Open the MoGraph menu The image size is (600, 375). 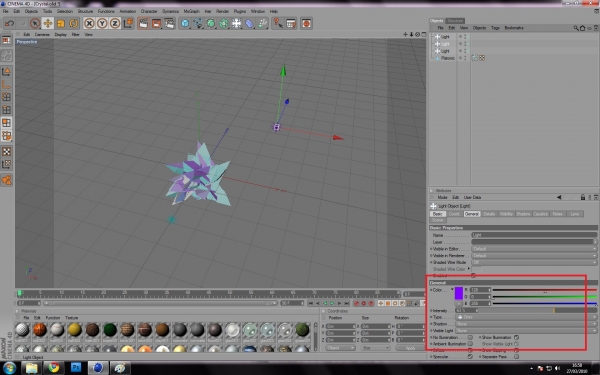point(191,11)
